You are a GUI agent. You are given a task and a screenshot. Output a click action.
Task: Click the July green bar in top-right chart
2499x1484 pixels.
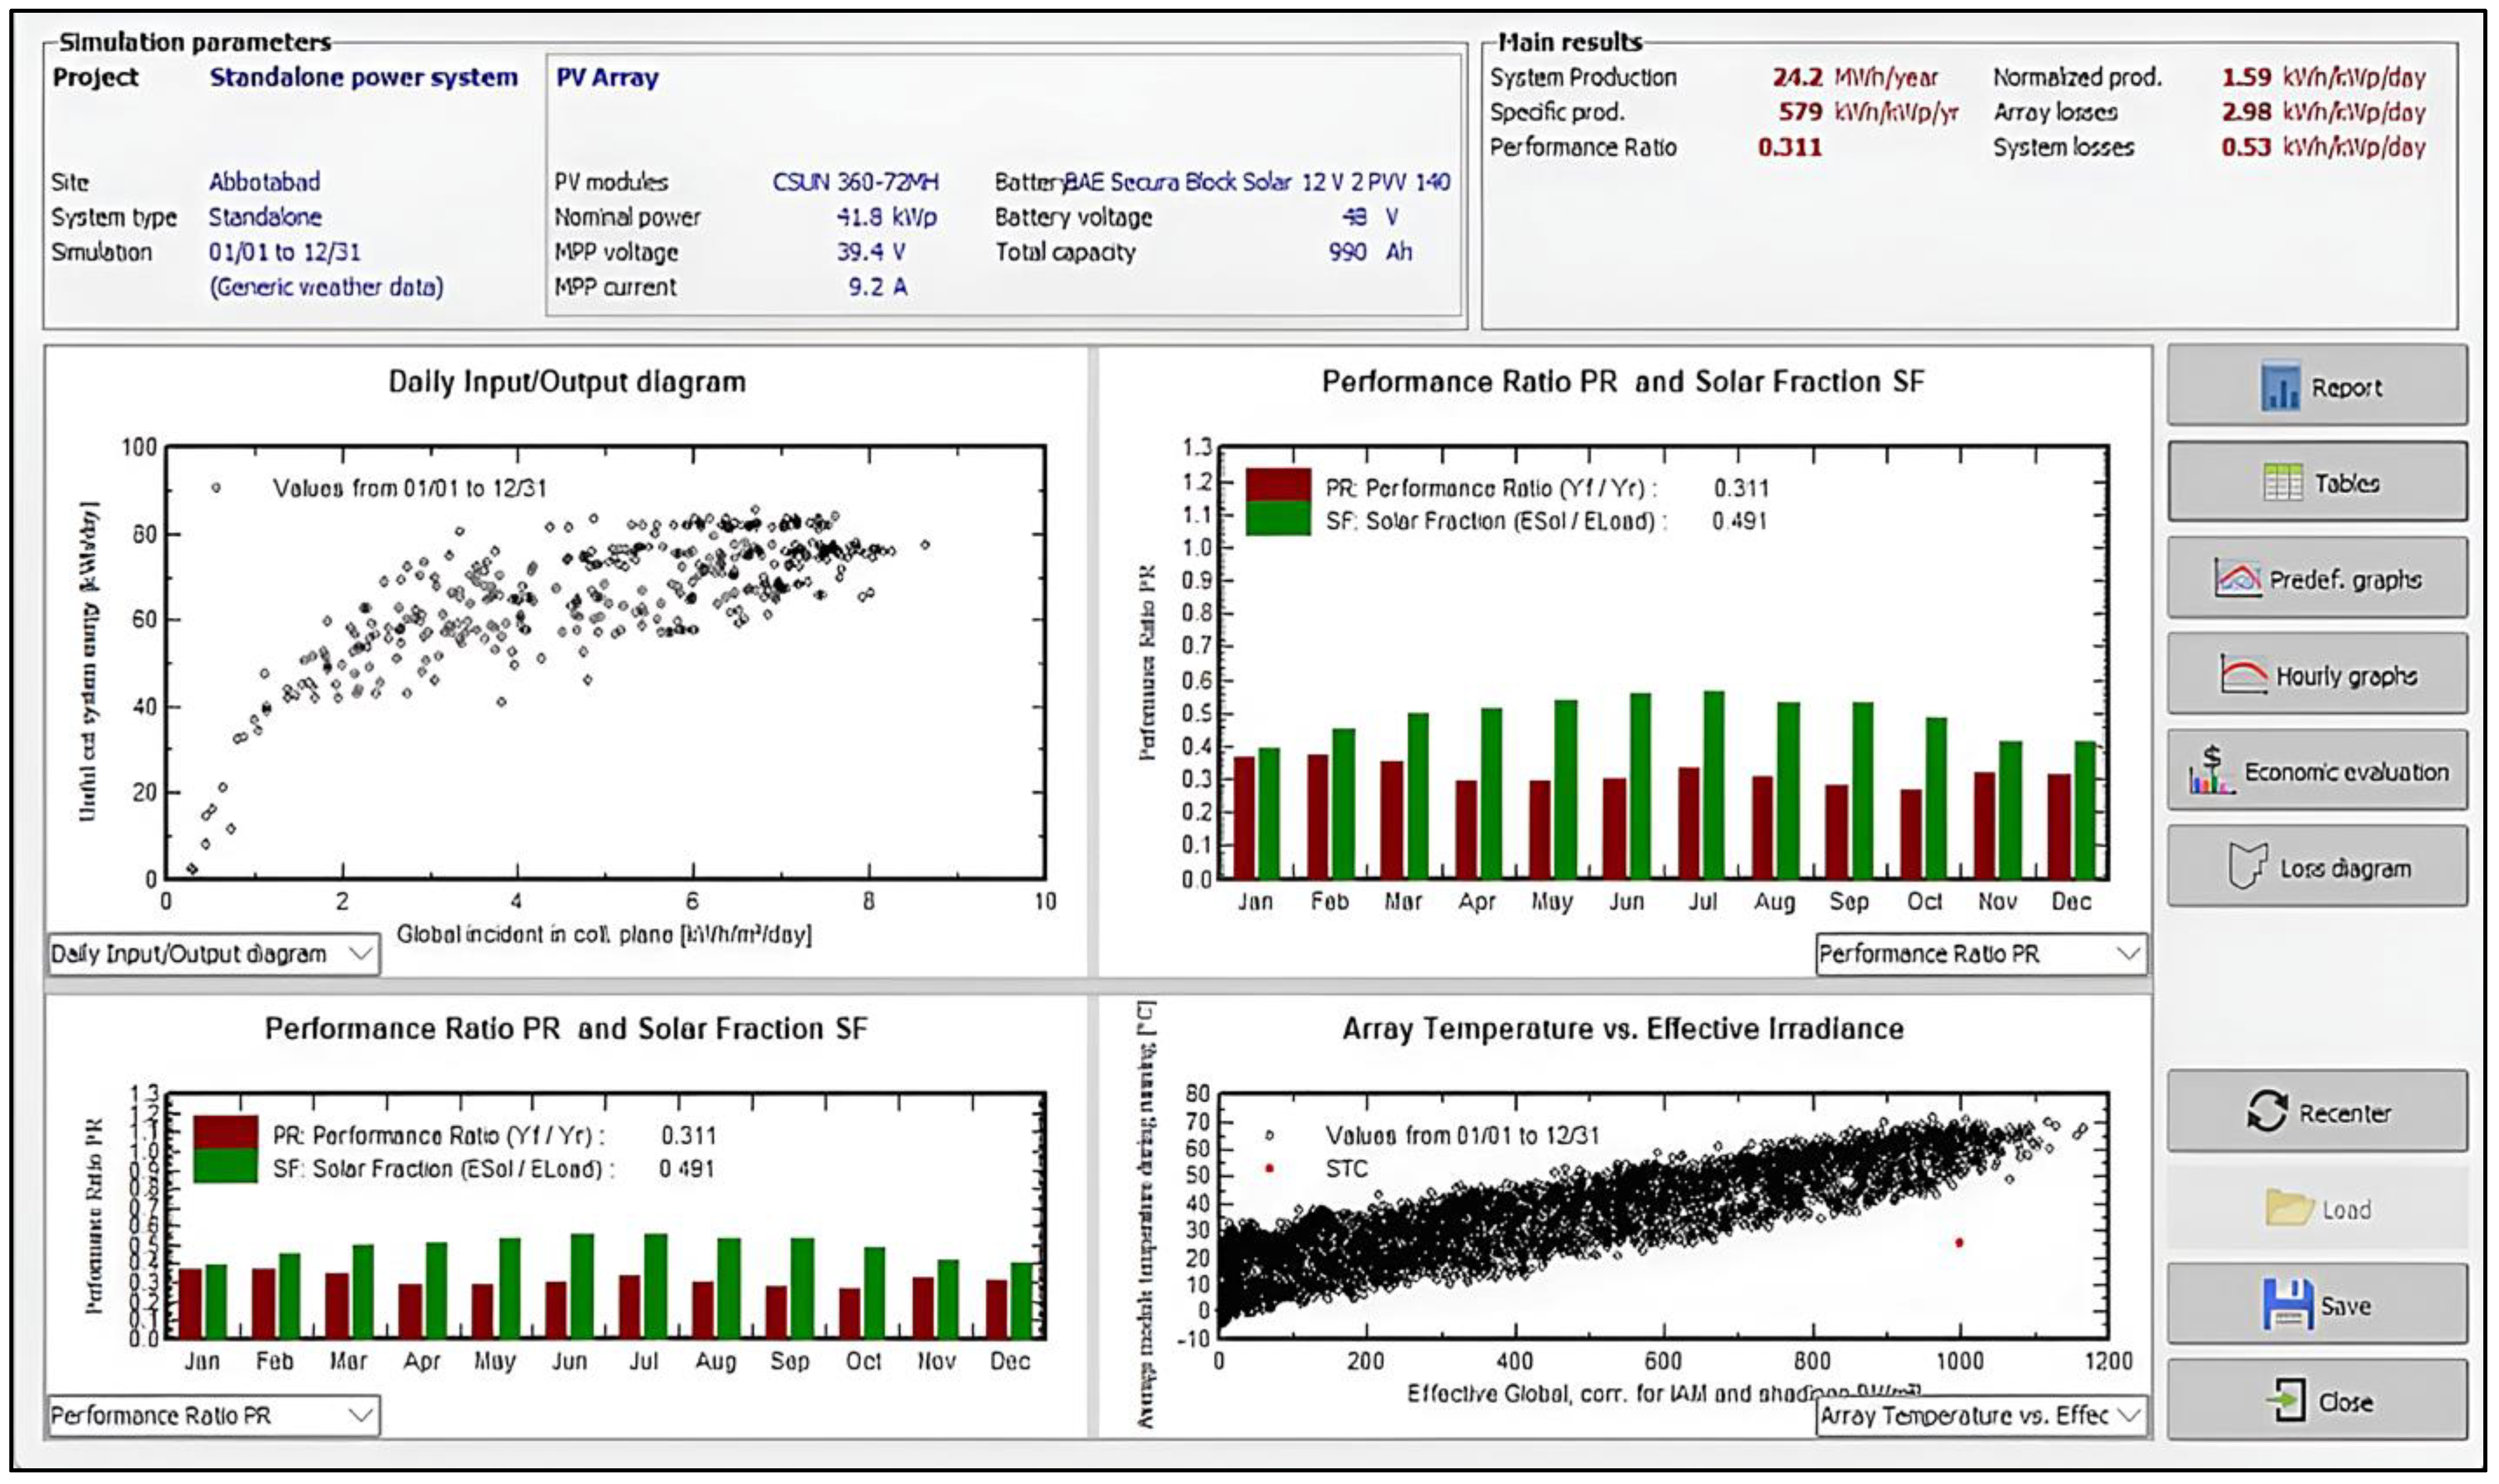pos(1714,785)
